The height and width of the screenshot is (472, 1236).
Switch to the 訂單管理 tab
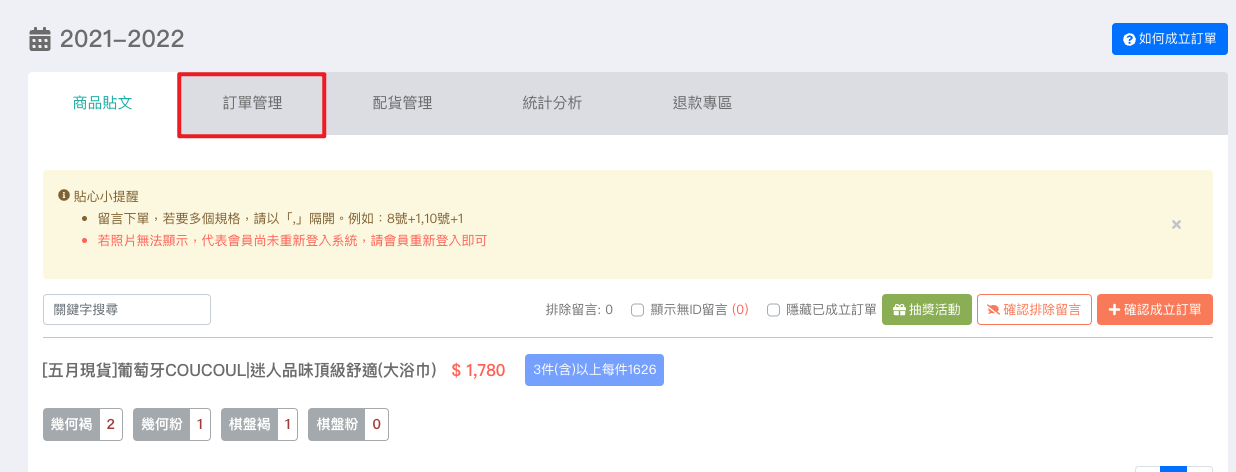pyautogui.click(x=252, y=103)
